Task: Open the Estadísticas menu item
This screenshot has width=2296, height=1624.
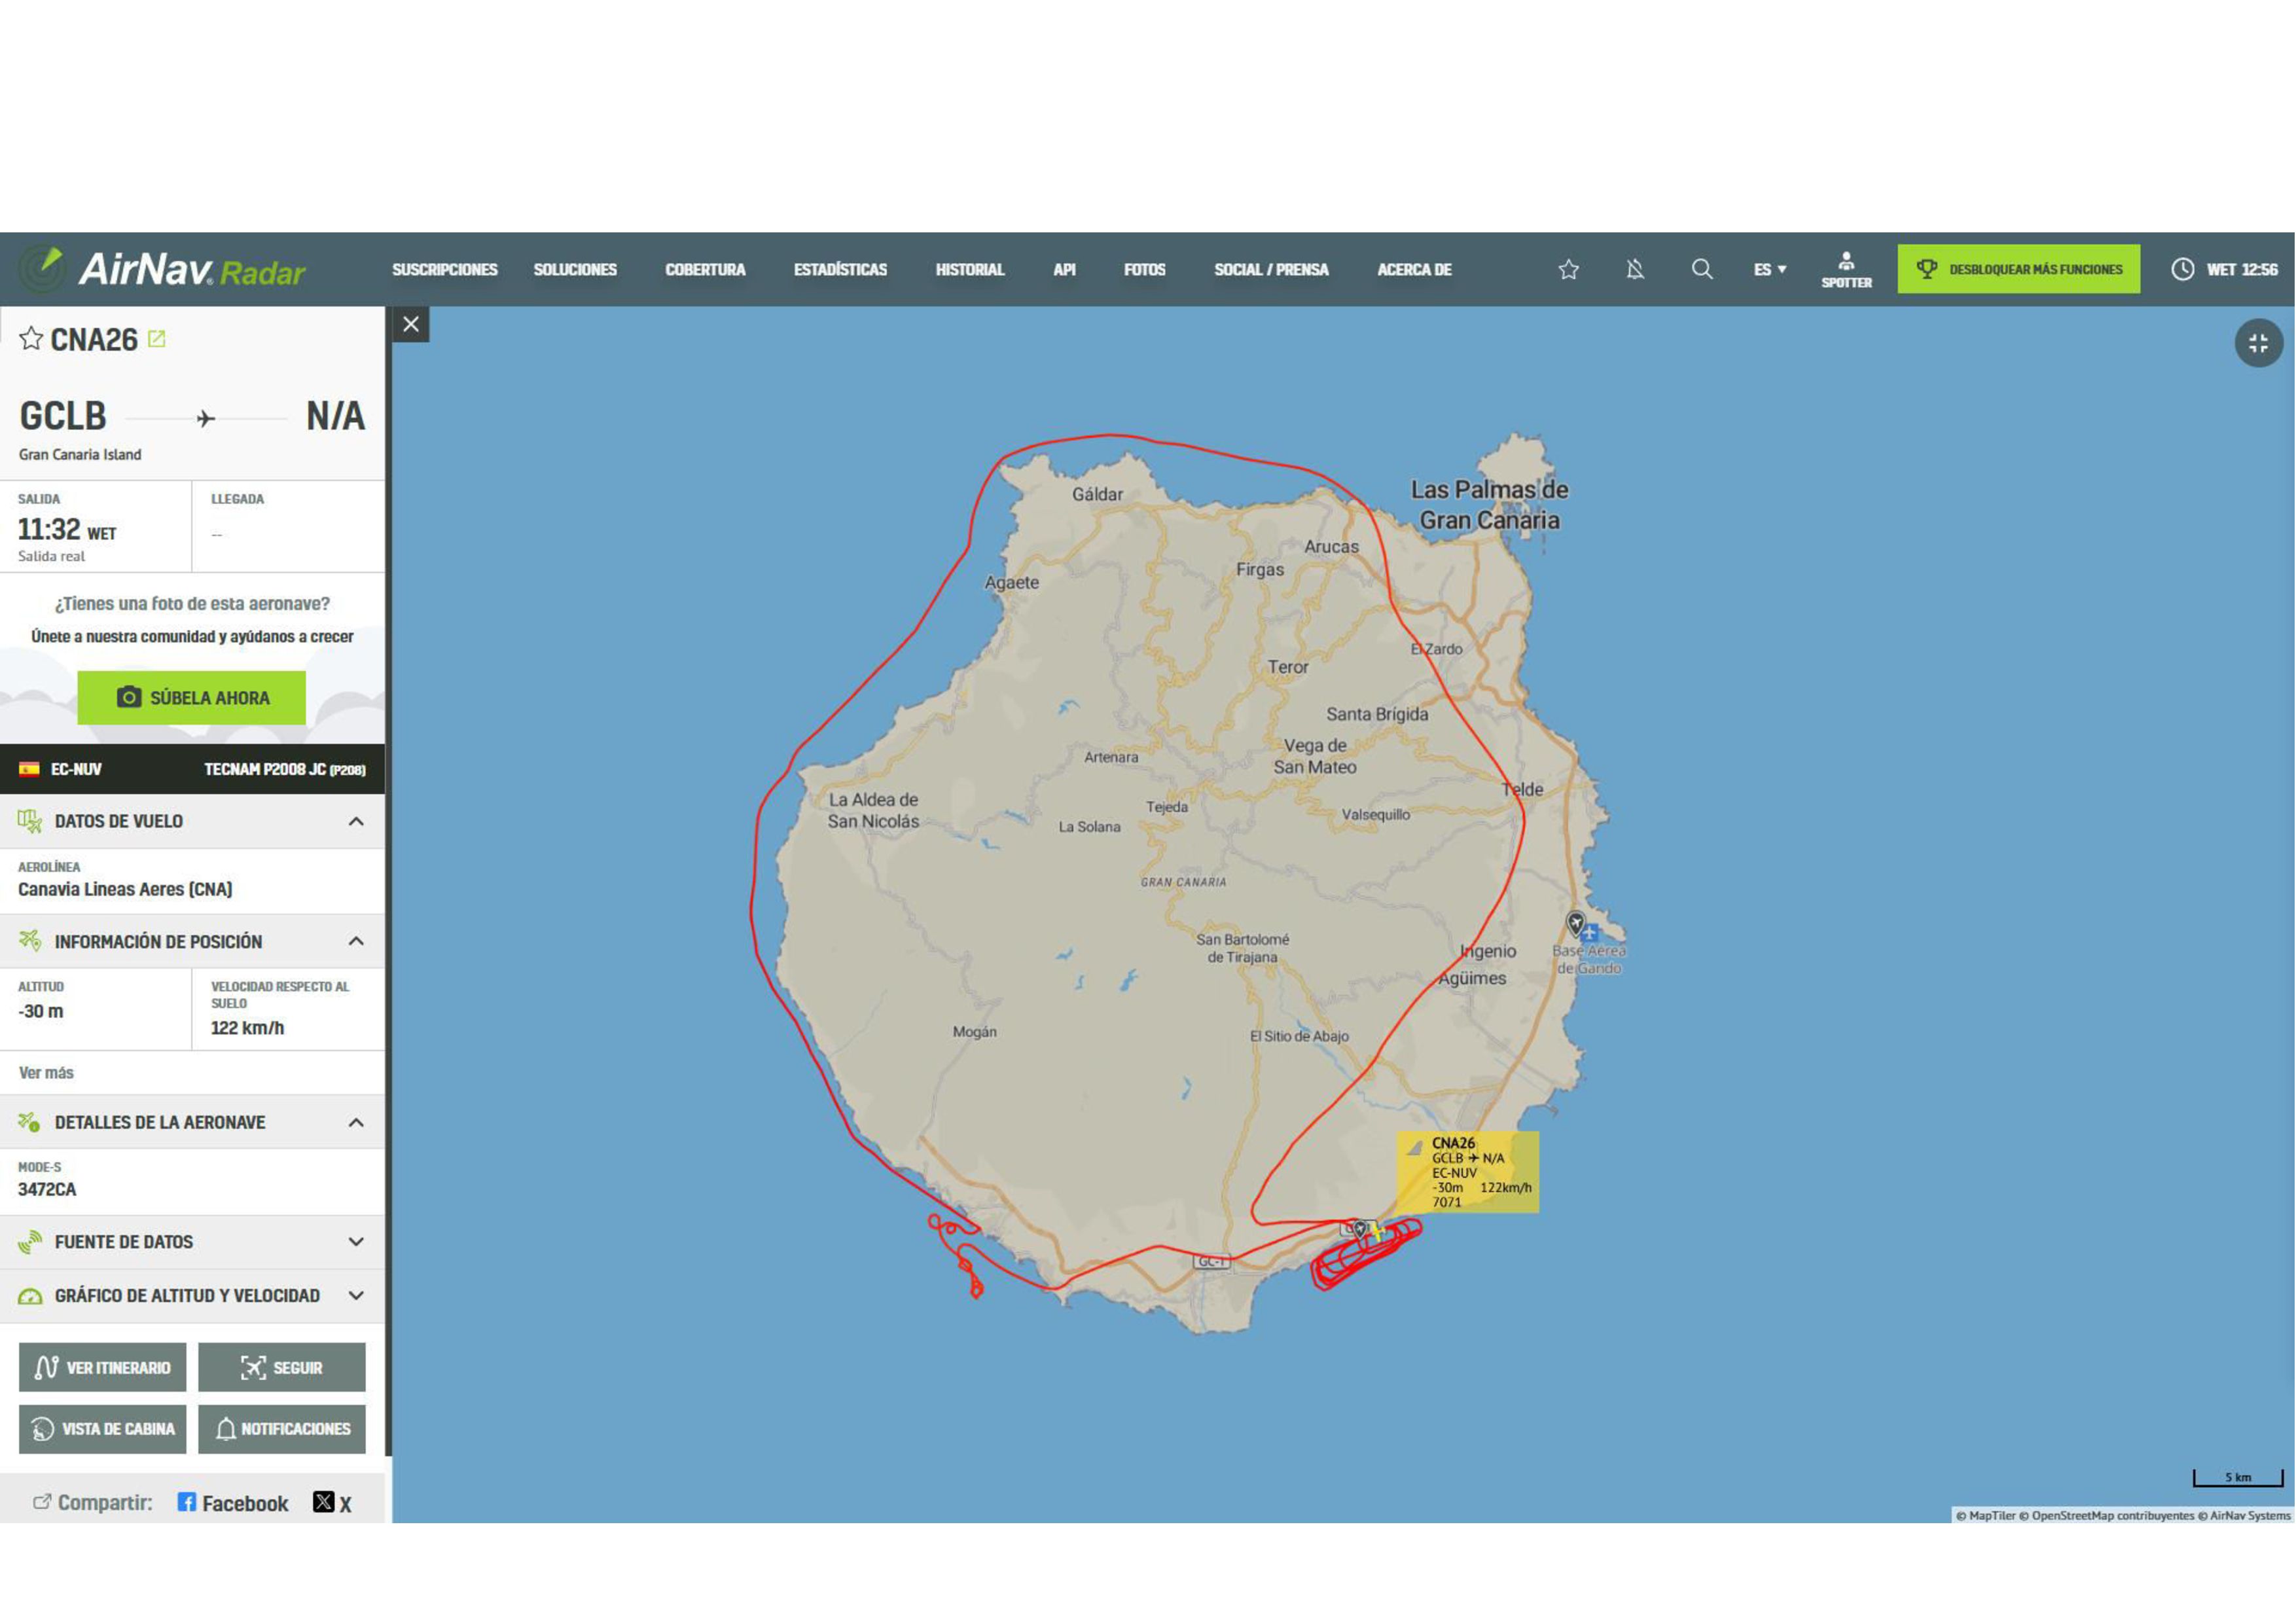Action: pyautogui.click(x=840, y=269)
